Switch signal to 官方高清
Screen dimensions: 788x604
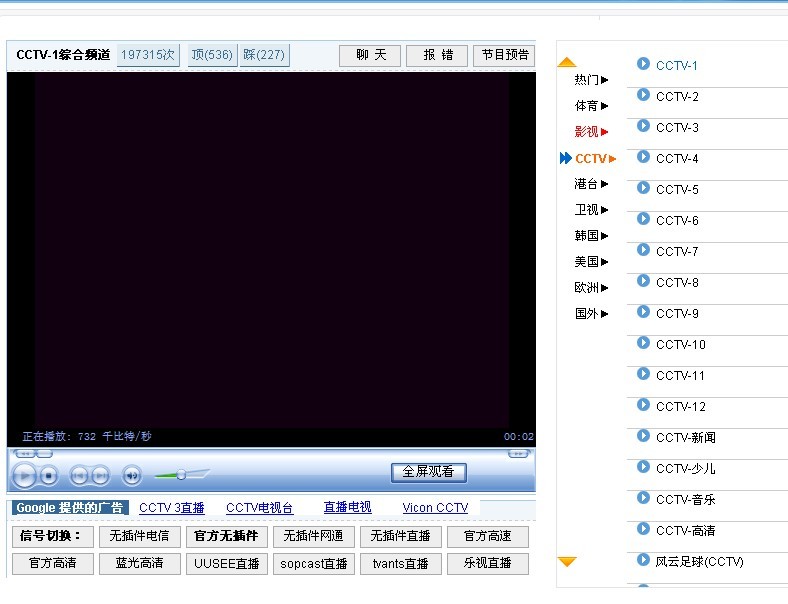53,563
